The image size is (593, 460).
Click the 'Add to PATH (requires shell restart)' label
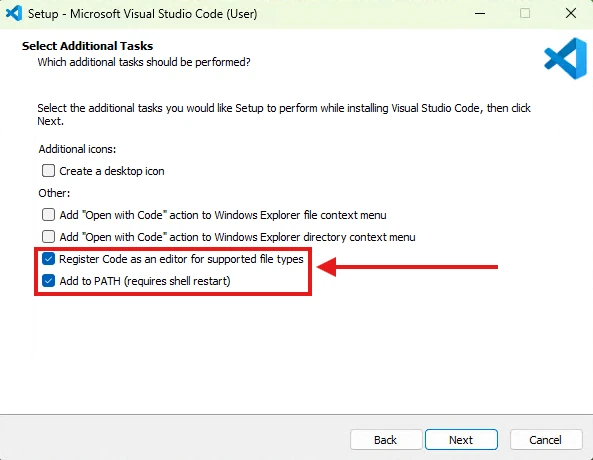pos(145,281)
